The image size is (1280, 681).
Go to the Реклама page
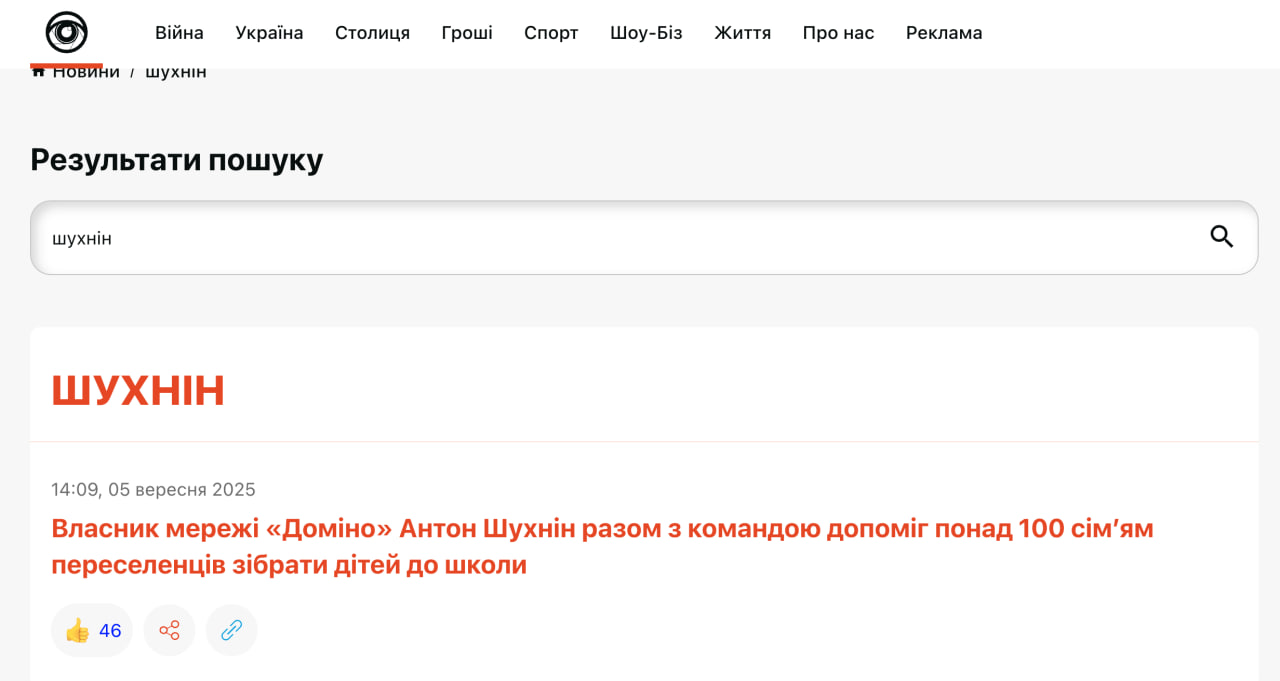(943, 33)
